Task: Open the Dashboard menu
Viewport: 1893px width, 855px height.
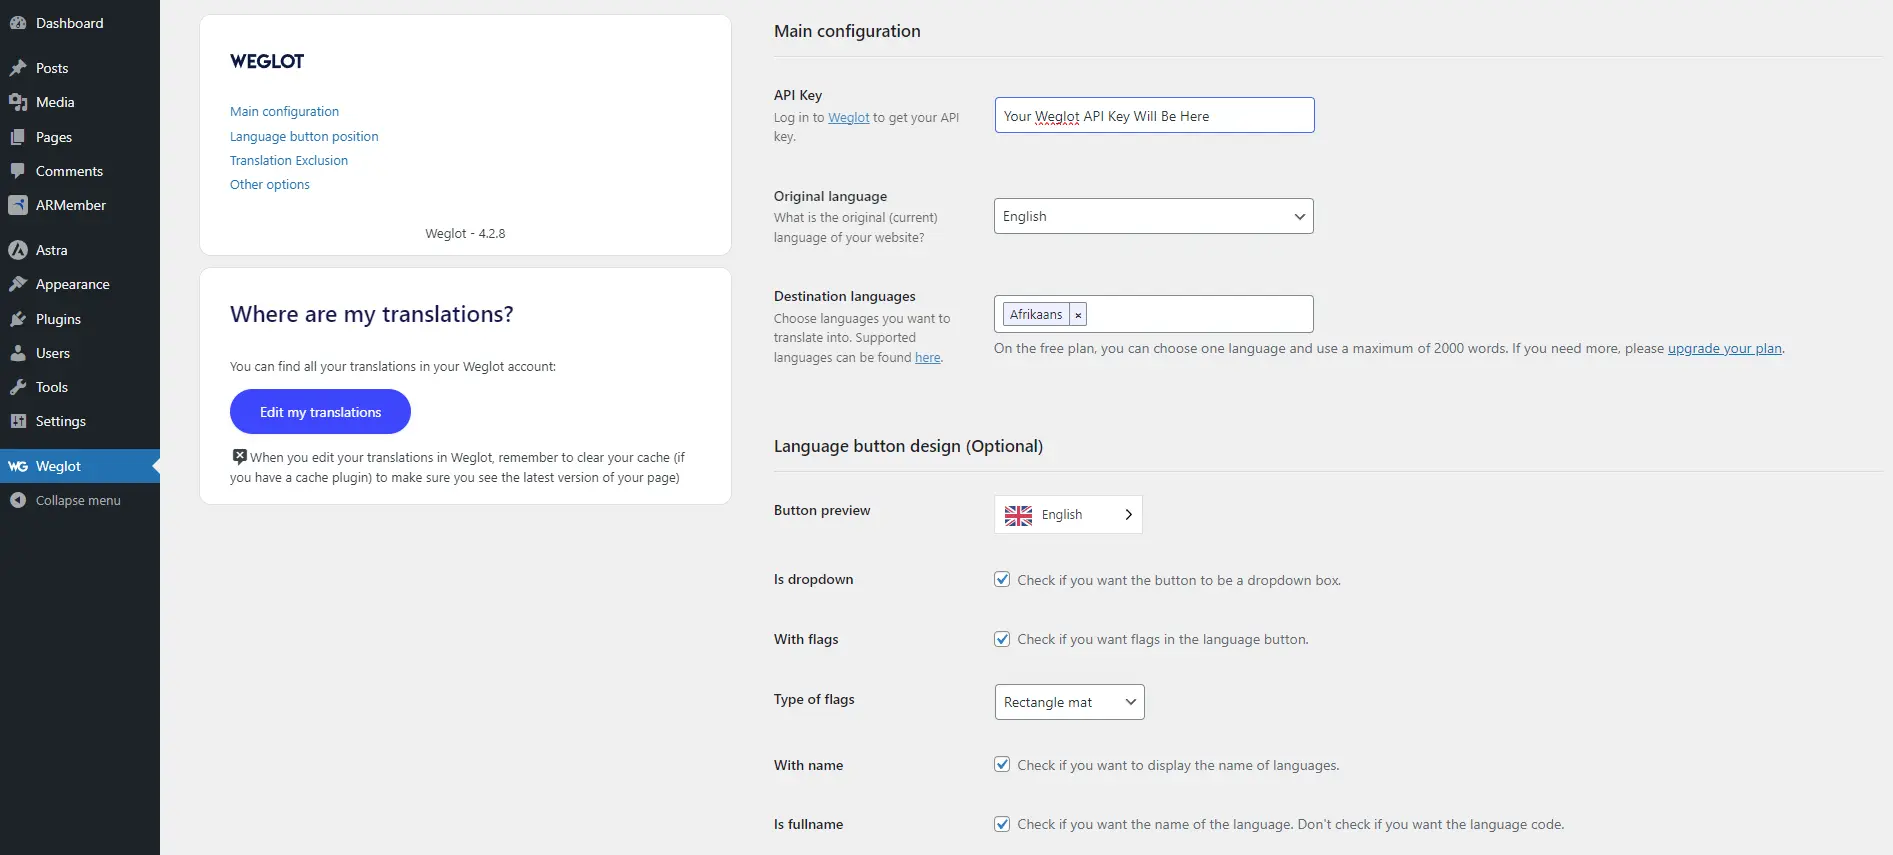Action: pos(80,23)
